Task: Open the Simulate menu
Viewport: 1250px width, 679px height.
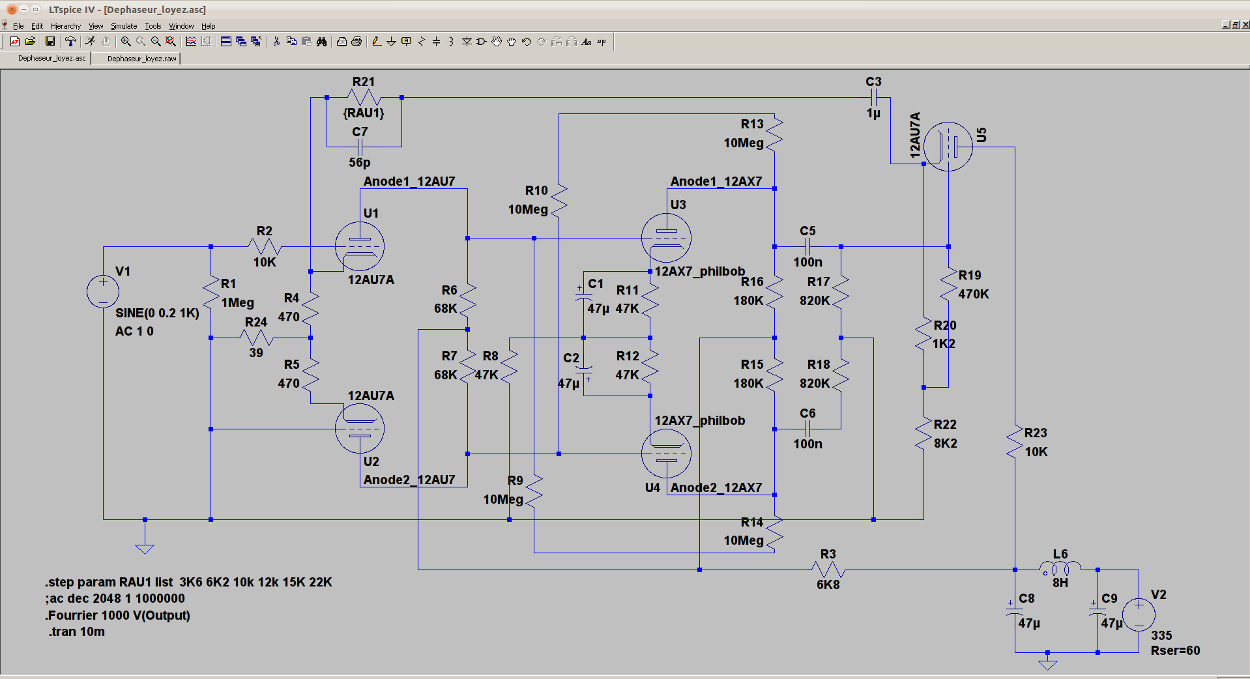Action: click(x=124, y=25)
